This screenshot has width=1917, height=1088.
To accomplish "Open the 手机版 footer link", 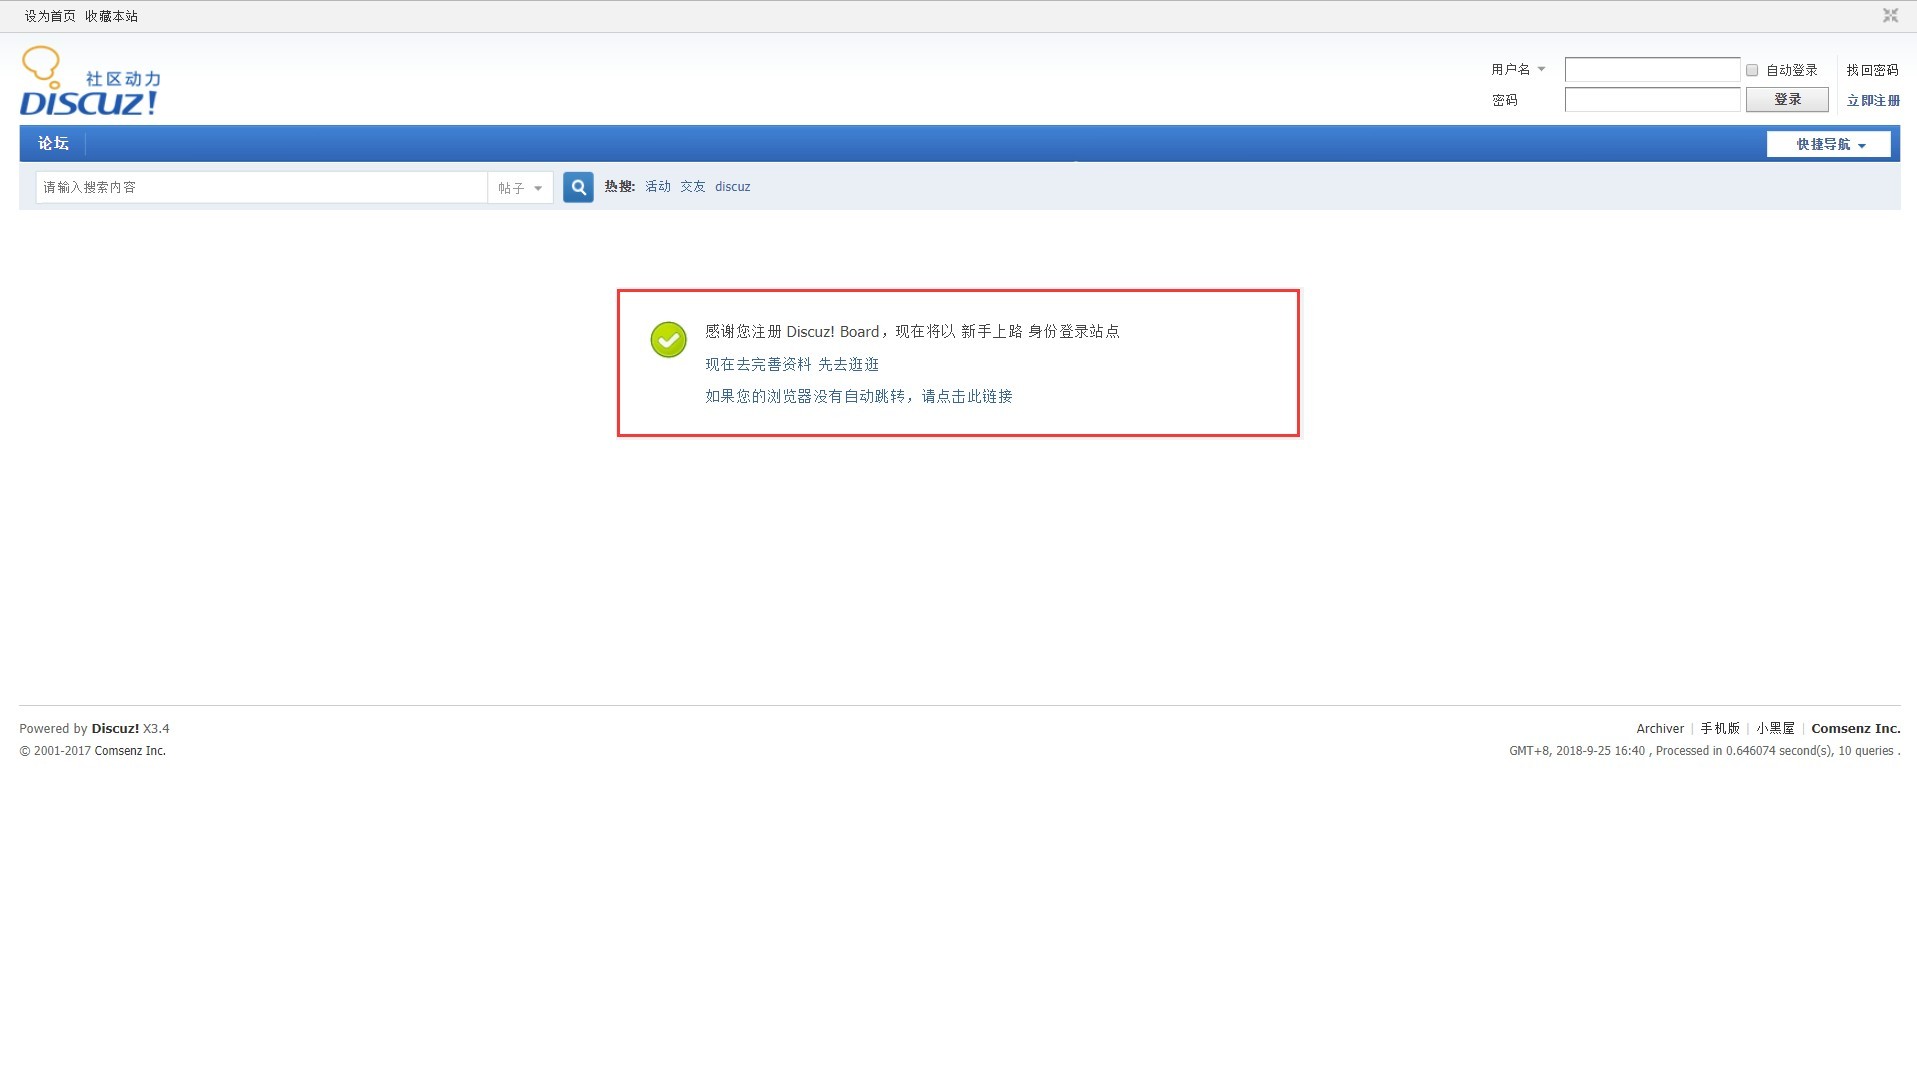I will point(1720,728).
